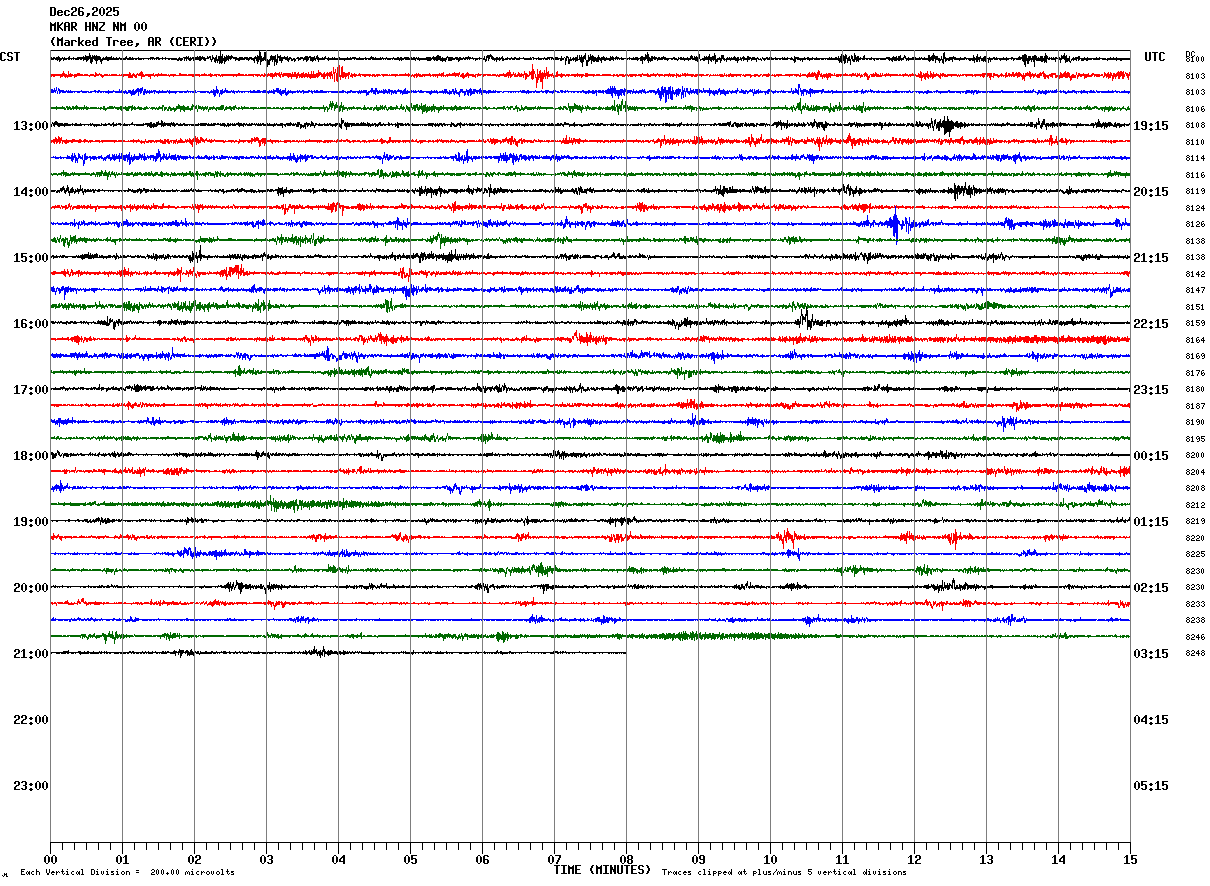Click the date label Dec26,2025
The image size is (1210, 886).
(x=84, y=12)
